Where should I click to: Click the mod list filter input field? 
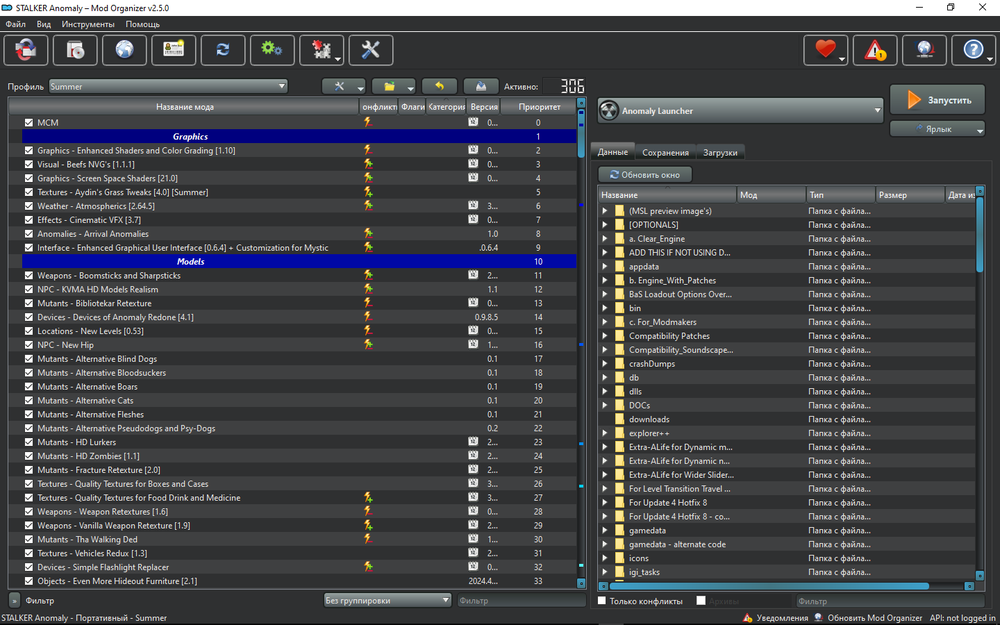(x=520, y=600)
